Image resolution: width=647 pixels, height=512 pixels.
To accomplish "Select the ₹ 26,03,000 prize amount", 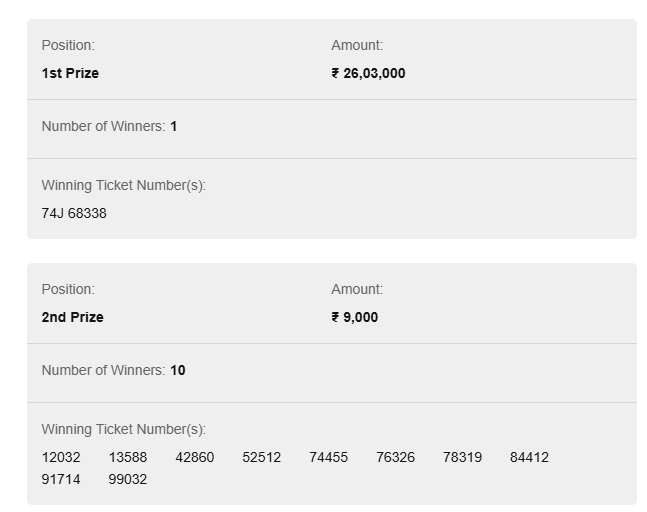I will click(368, 73).
